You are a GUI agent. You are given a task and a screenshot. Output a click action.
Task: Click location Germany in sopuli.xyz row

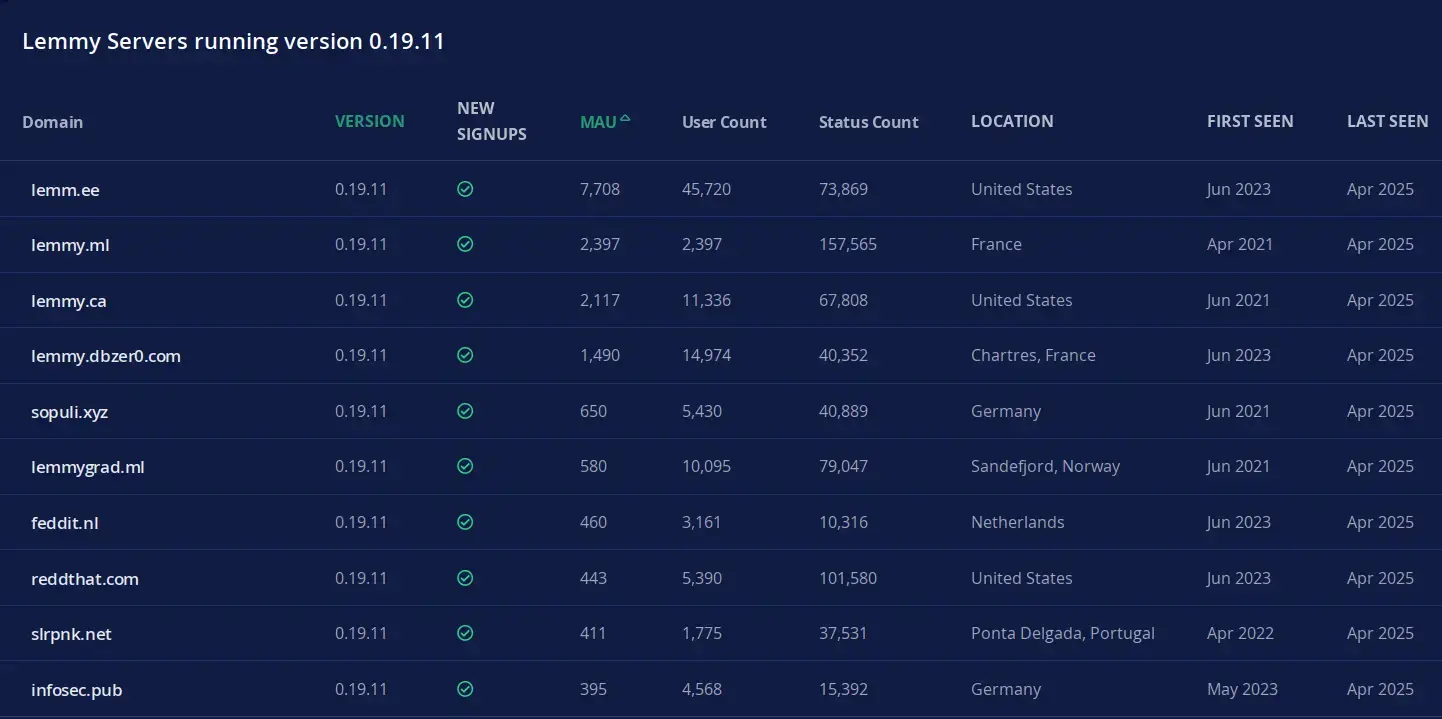click(1006, 411)
